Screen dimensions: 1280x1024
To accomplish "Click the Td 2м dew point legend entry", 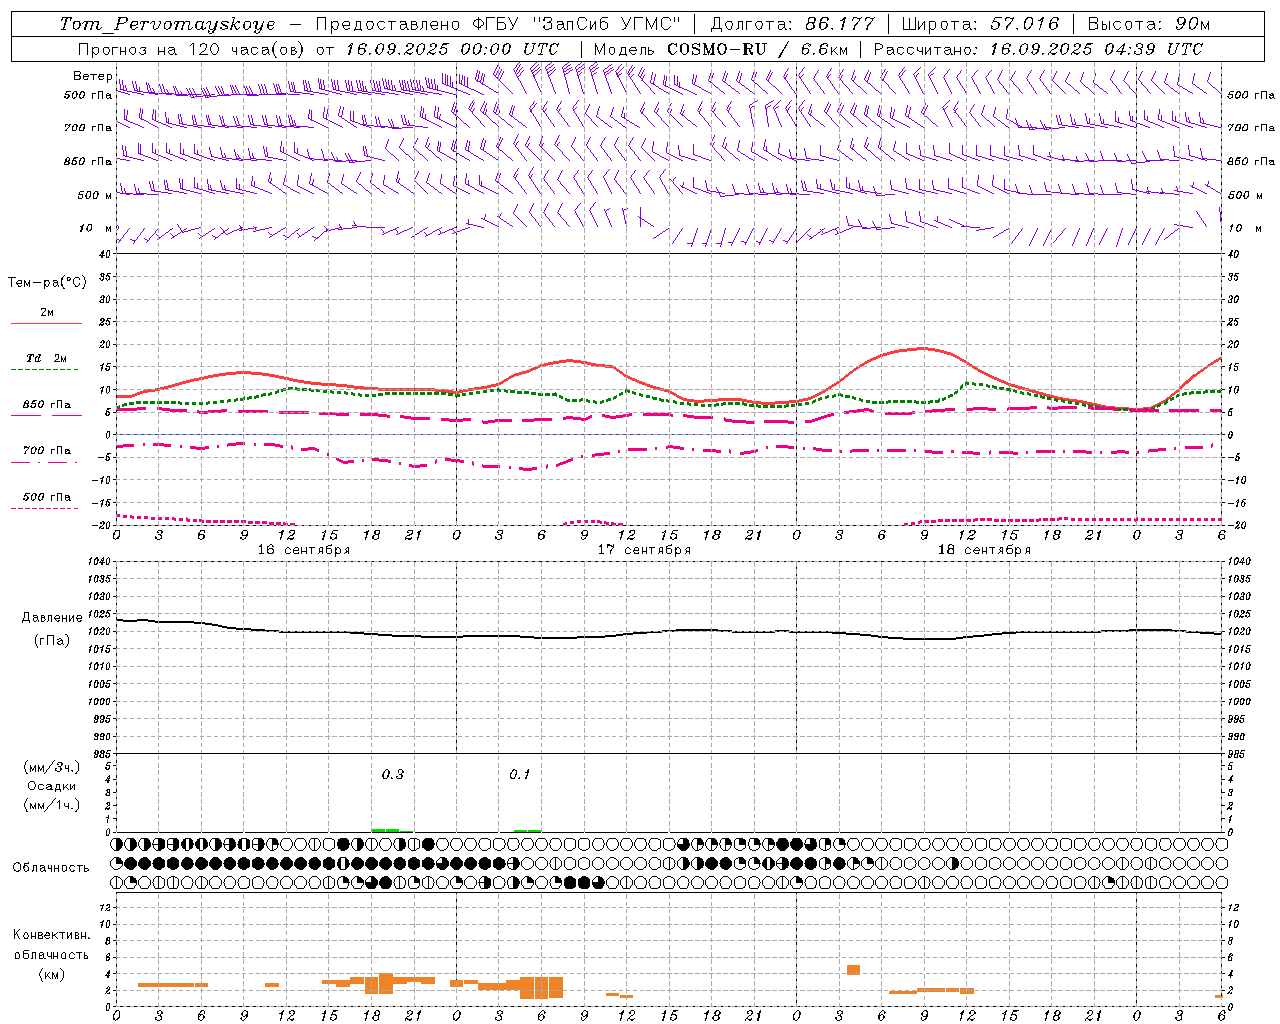I will click(47, 358).
